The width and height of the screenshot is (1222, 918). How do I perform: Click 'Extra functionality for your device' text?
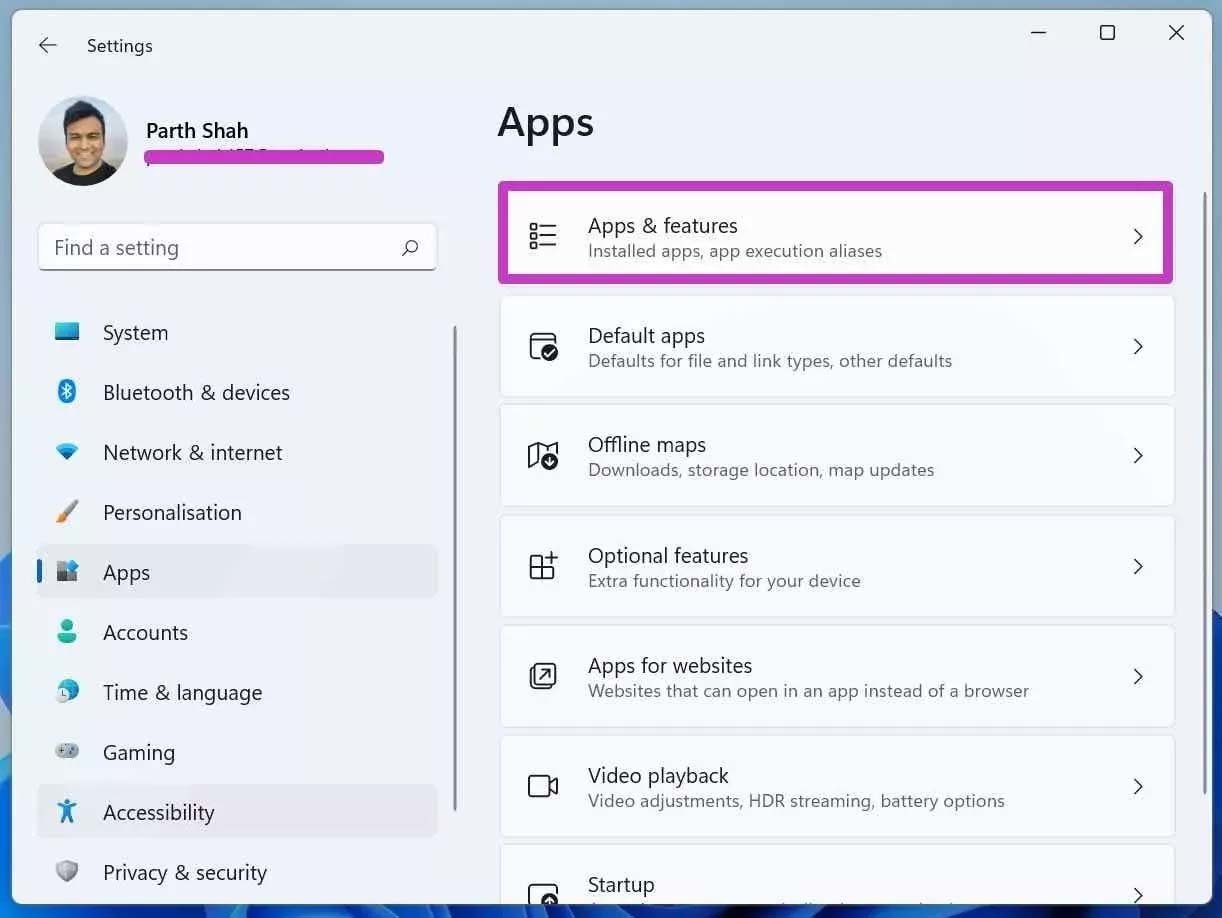coord(724,581)
